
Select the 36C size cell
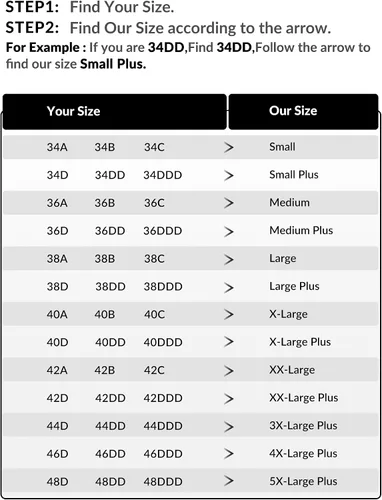pos(154,203)
